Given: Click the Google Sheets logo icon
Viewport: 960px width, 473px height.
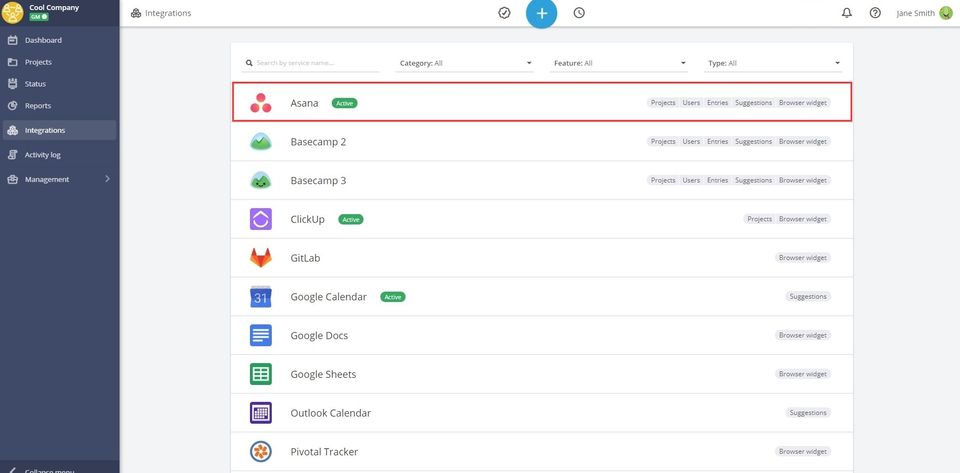Looking at the screenshot, I should (261, 374).
